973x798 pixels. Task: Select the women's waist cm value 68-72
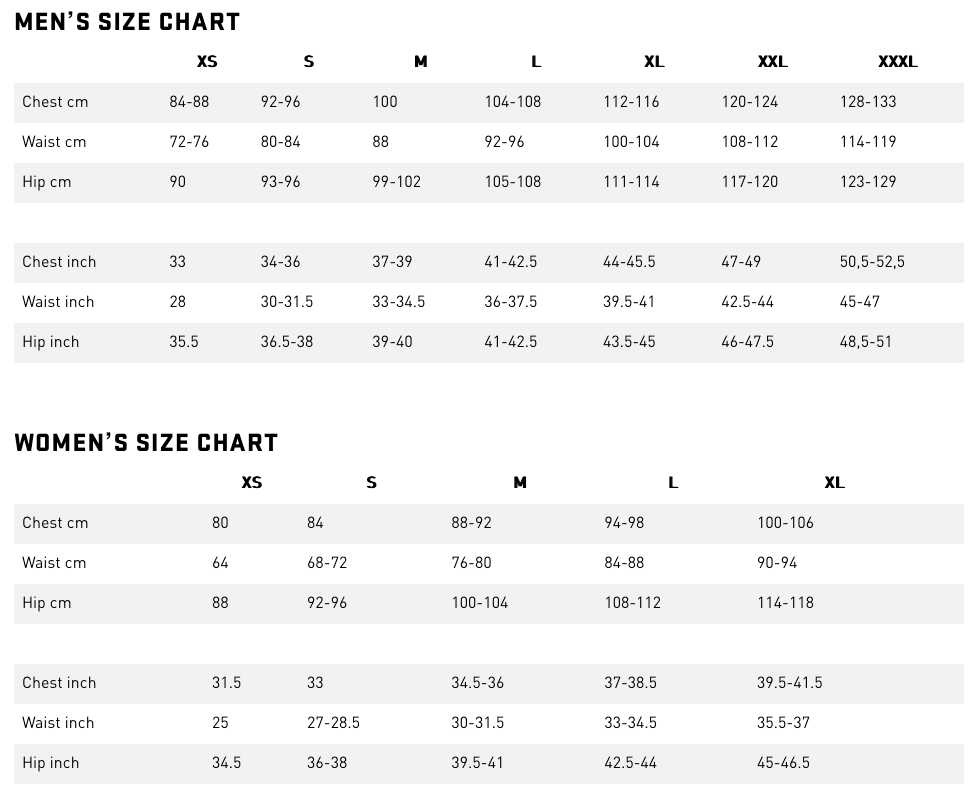[327, 563]
